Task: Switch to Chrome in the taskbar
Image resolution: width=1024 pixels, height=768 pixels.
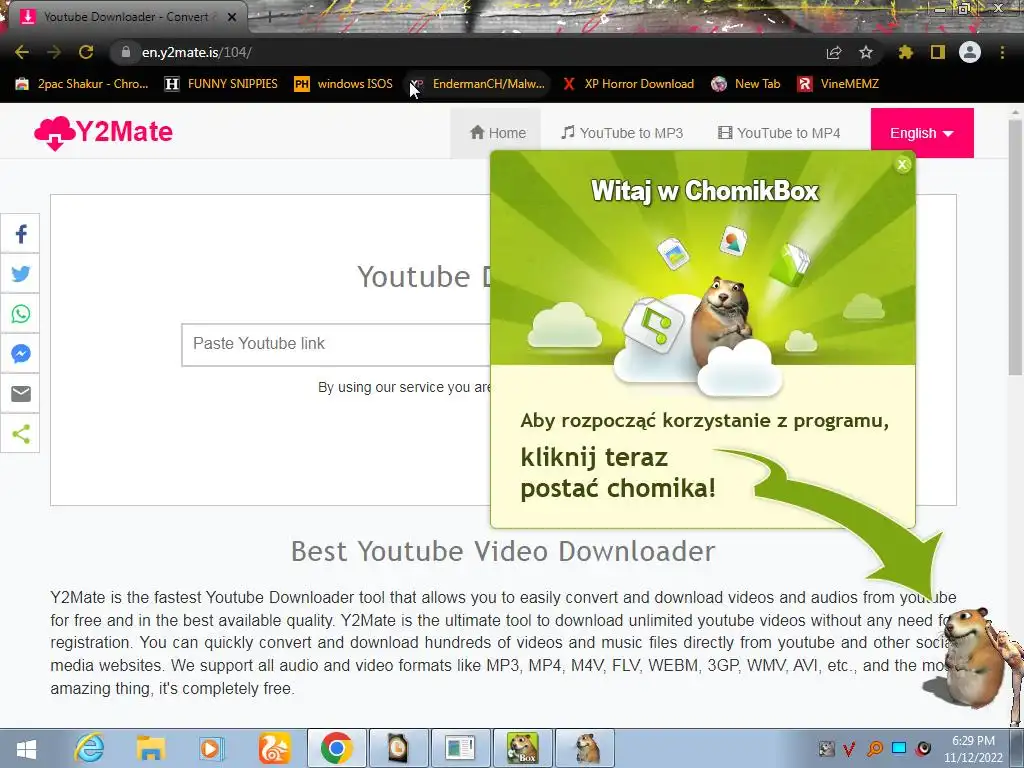Action: coord(336,748)
